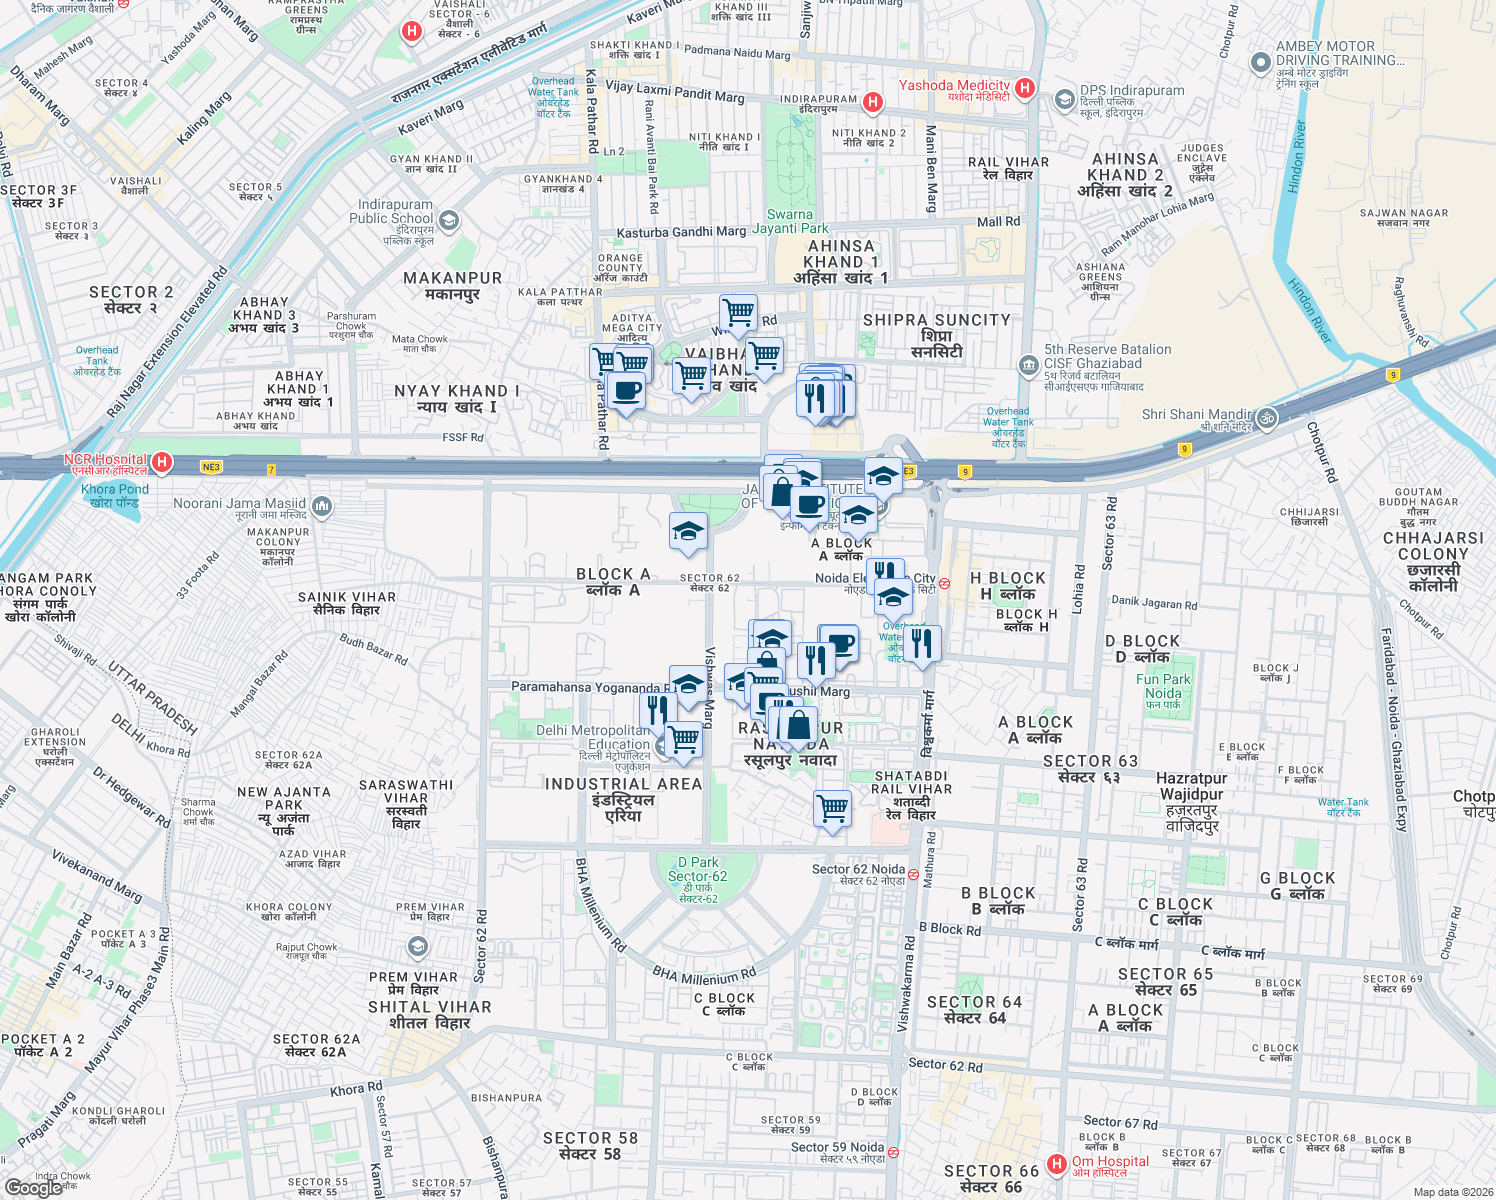Click the green D Park Sector-62 area

(701, 872)
